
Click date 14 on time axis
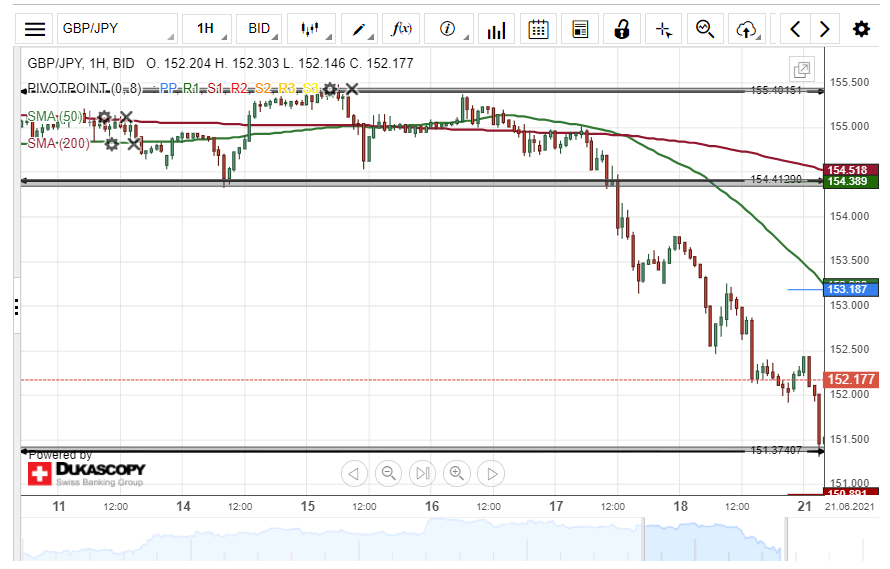tap(183, 506)
